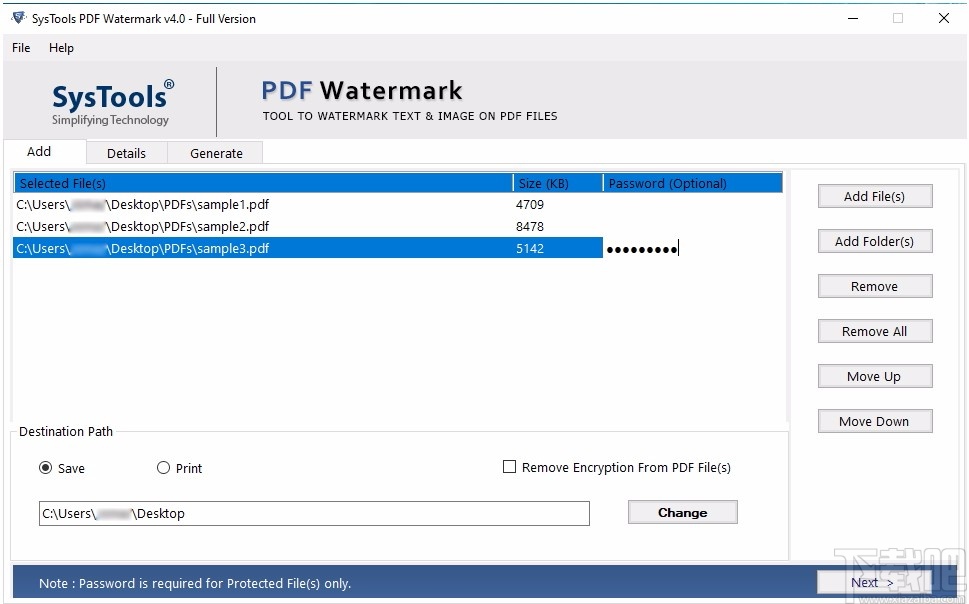Move the selected file up the list
This screenshot has width=969, height=604.
874,376
